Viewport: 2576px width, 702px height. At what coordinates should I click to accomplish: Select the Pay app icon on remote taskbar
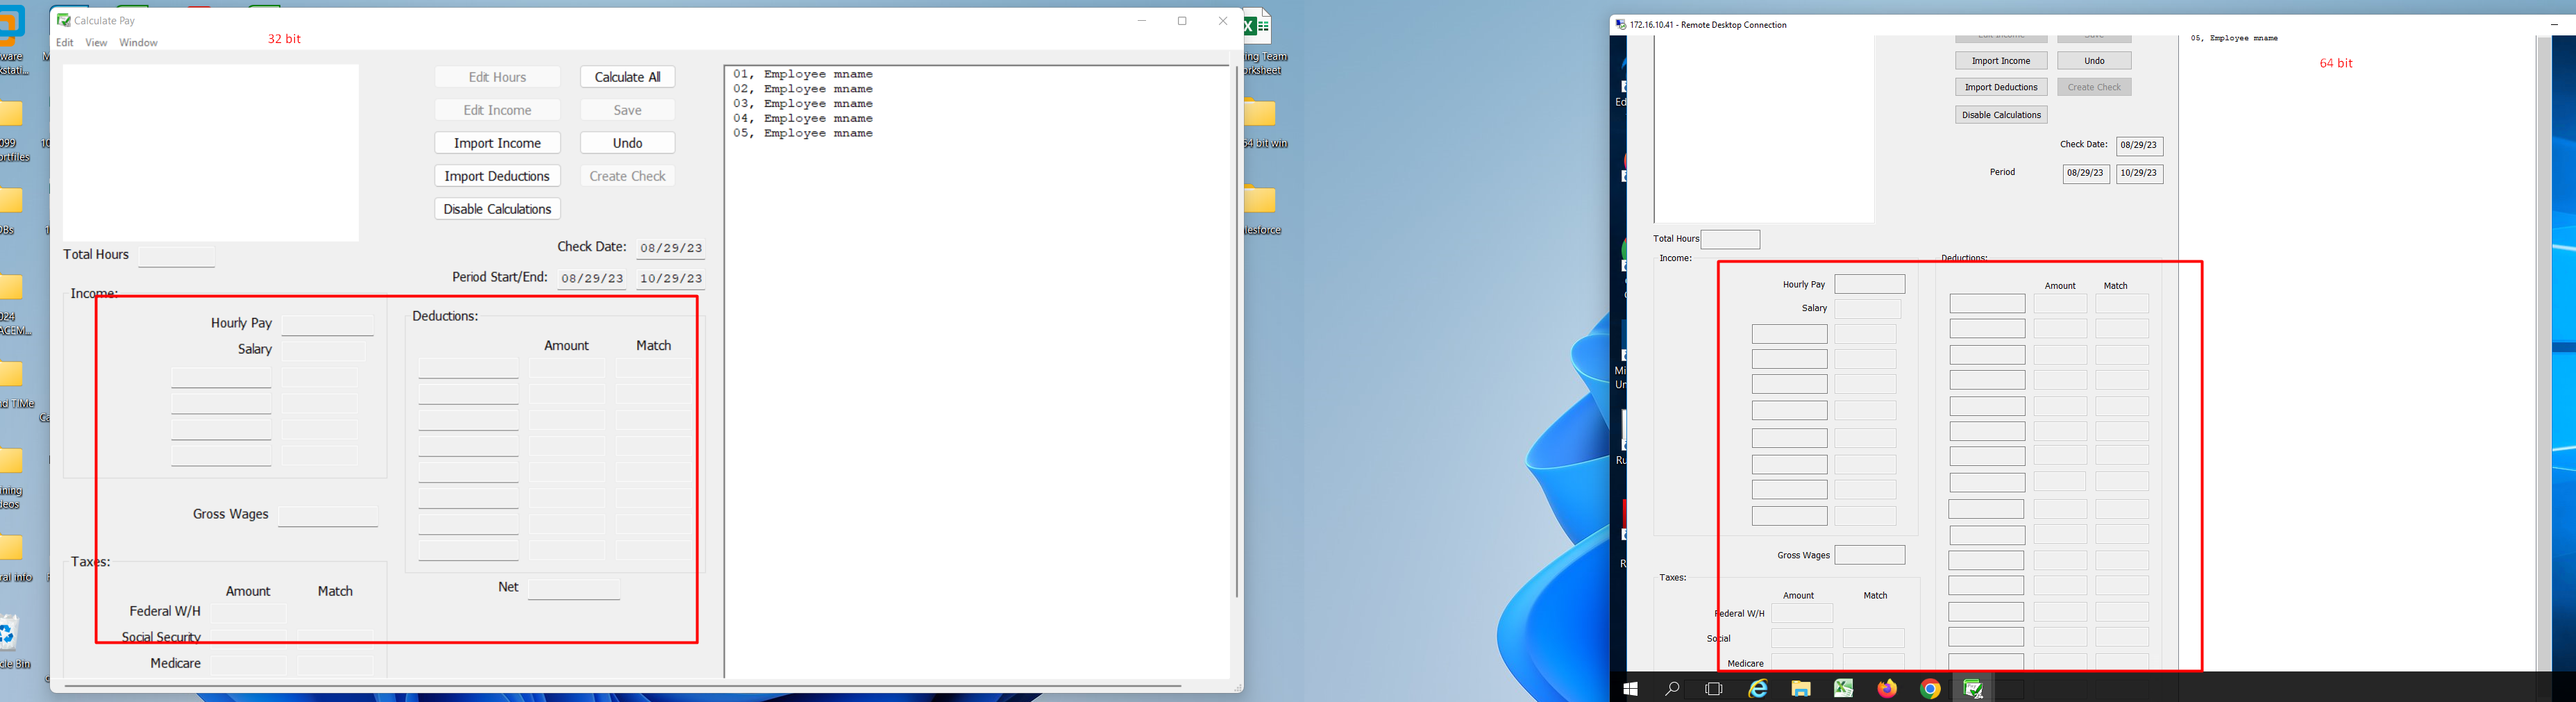coord(1974,689)
